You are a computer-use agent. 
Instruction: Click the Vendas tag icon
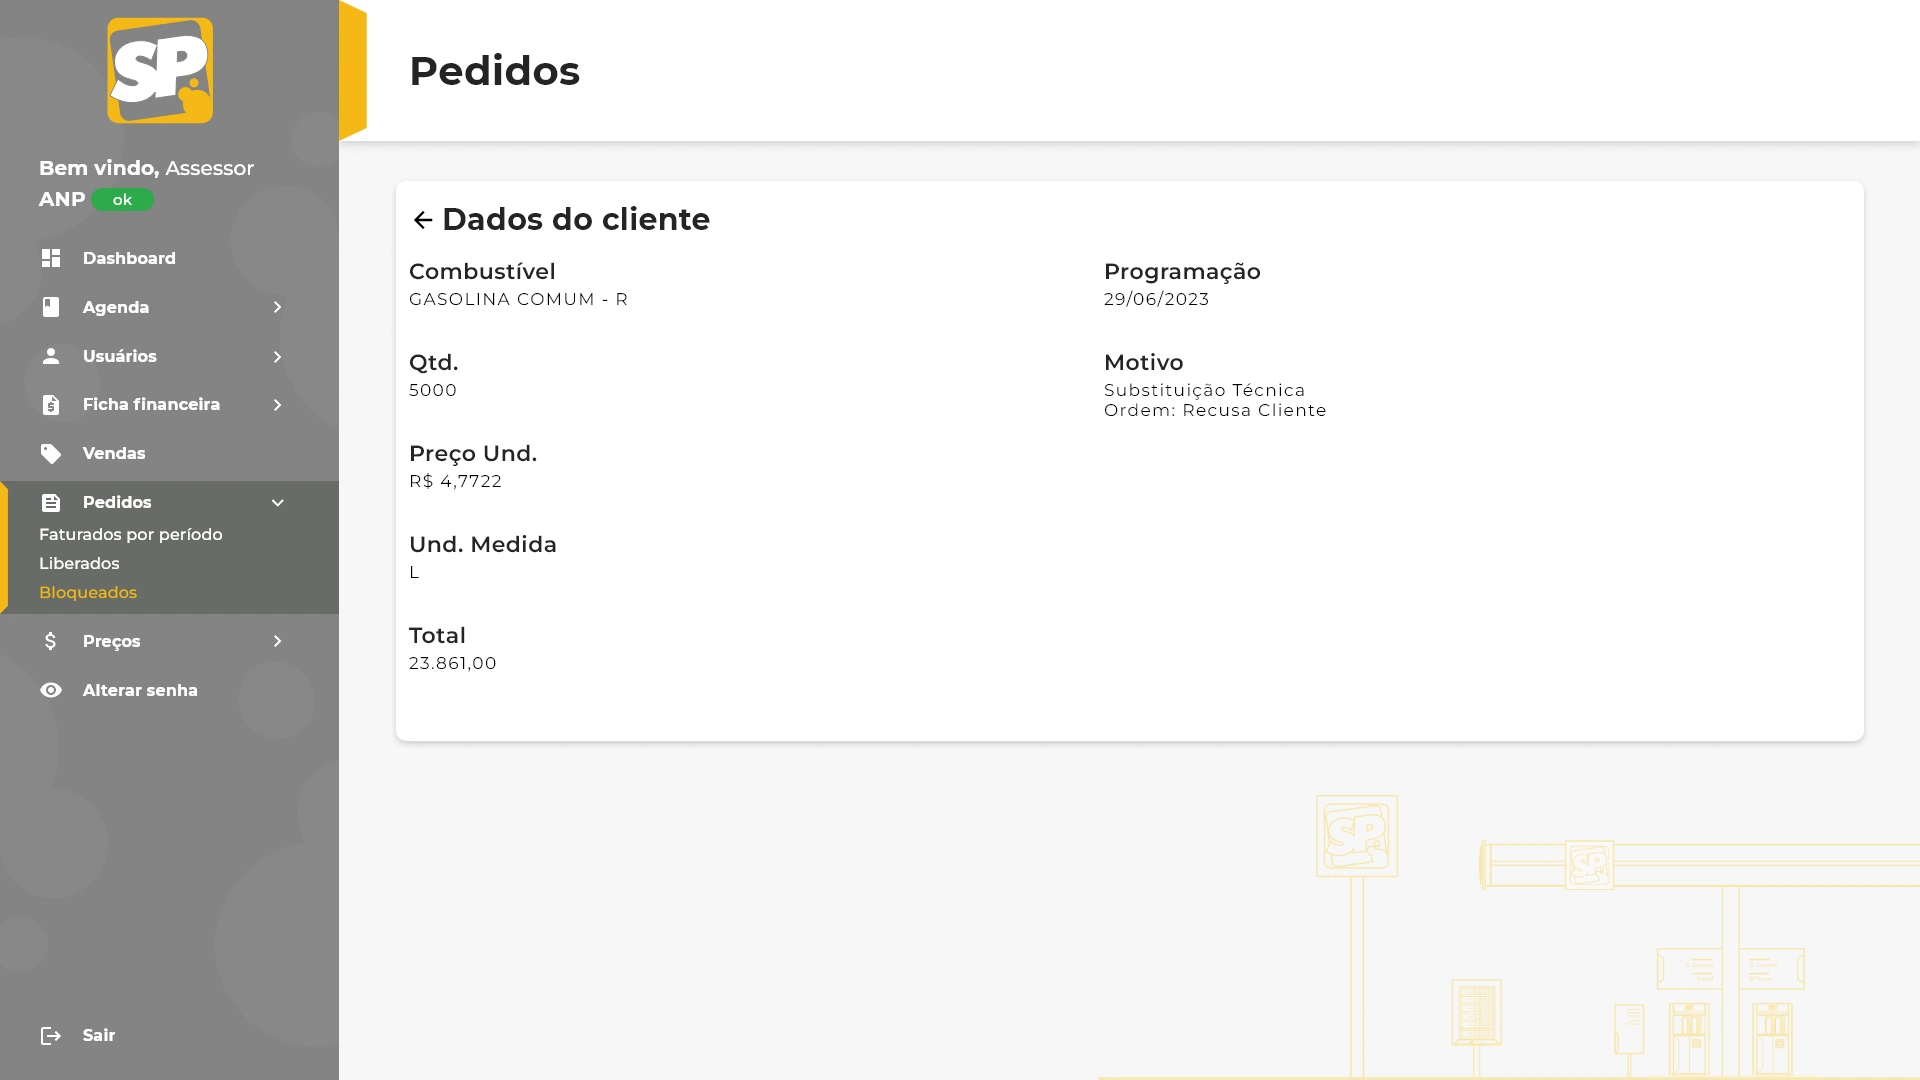click(x=51, y=454)
